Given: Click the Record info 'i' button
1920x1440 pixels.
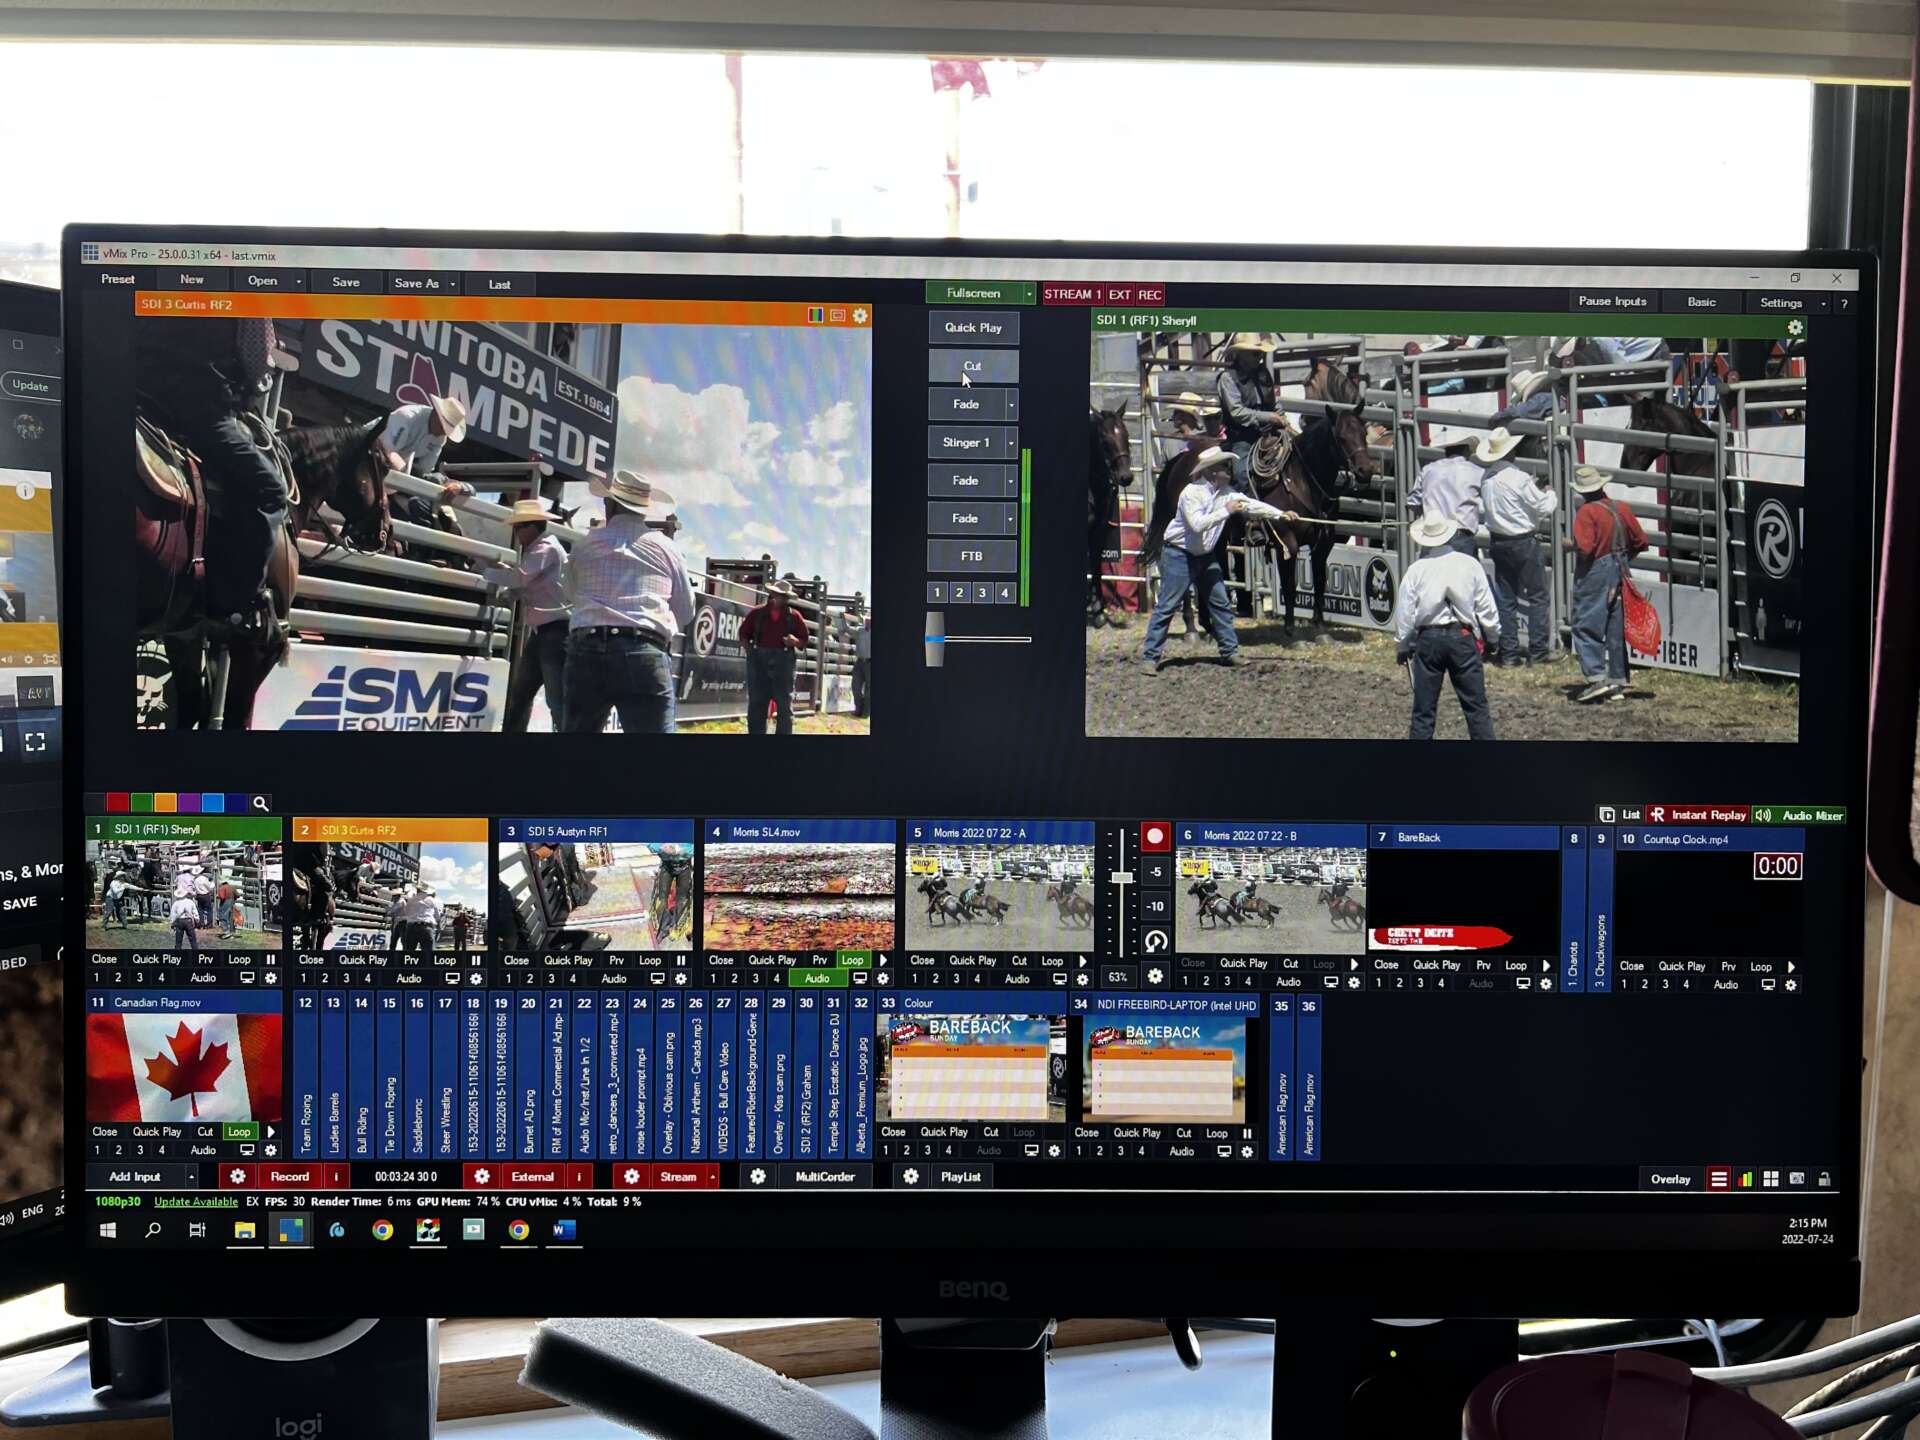Looking at the screenshot, I should point(336,1176).
